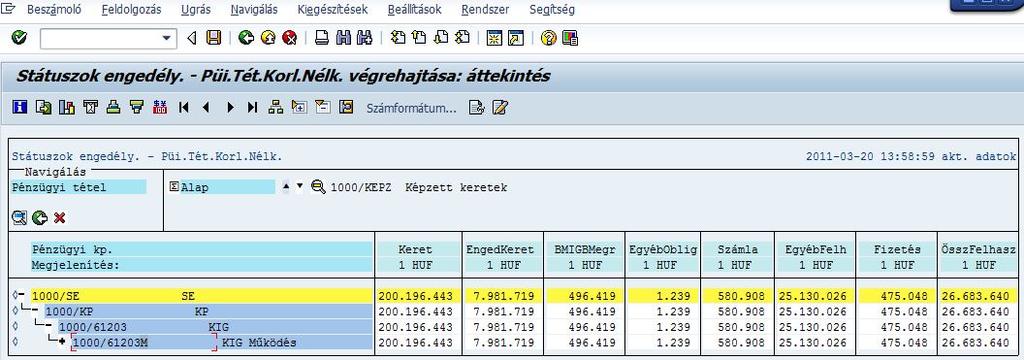Go to next page icon
The width and height of the screenshot is (1024, 360).
click(441, 39)
